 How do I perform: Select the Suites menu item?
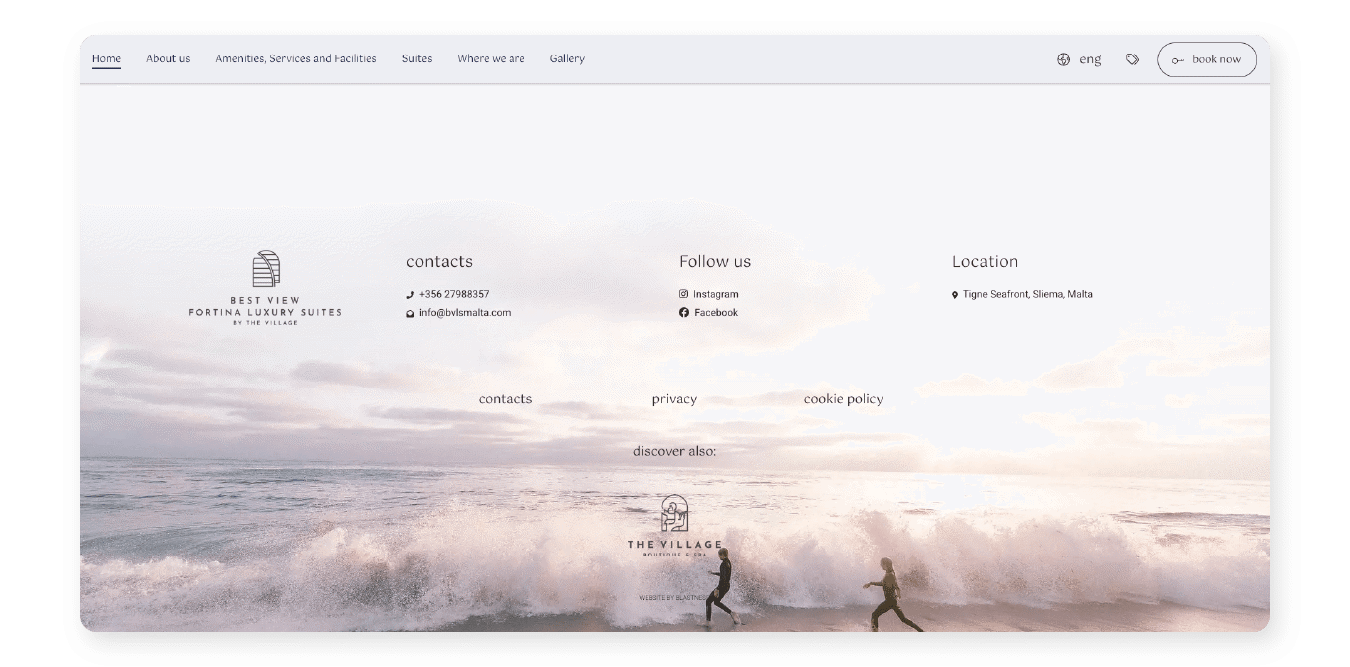[x=417, y=58]
